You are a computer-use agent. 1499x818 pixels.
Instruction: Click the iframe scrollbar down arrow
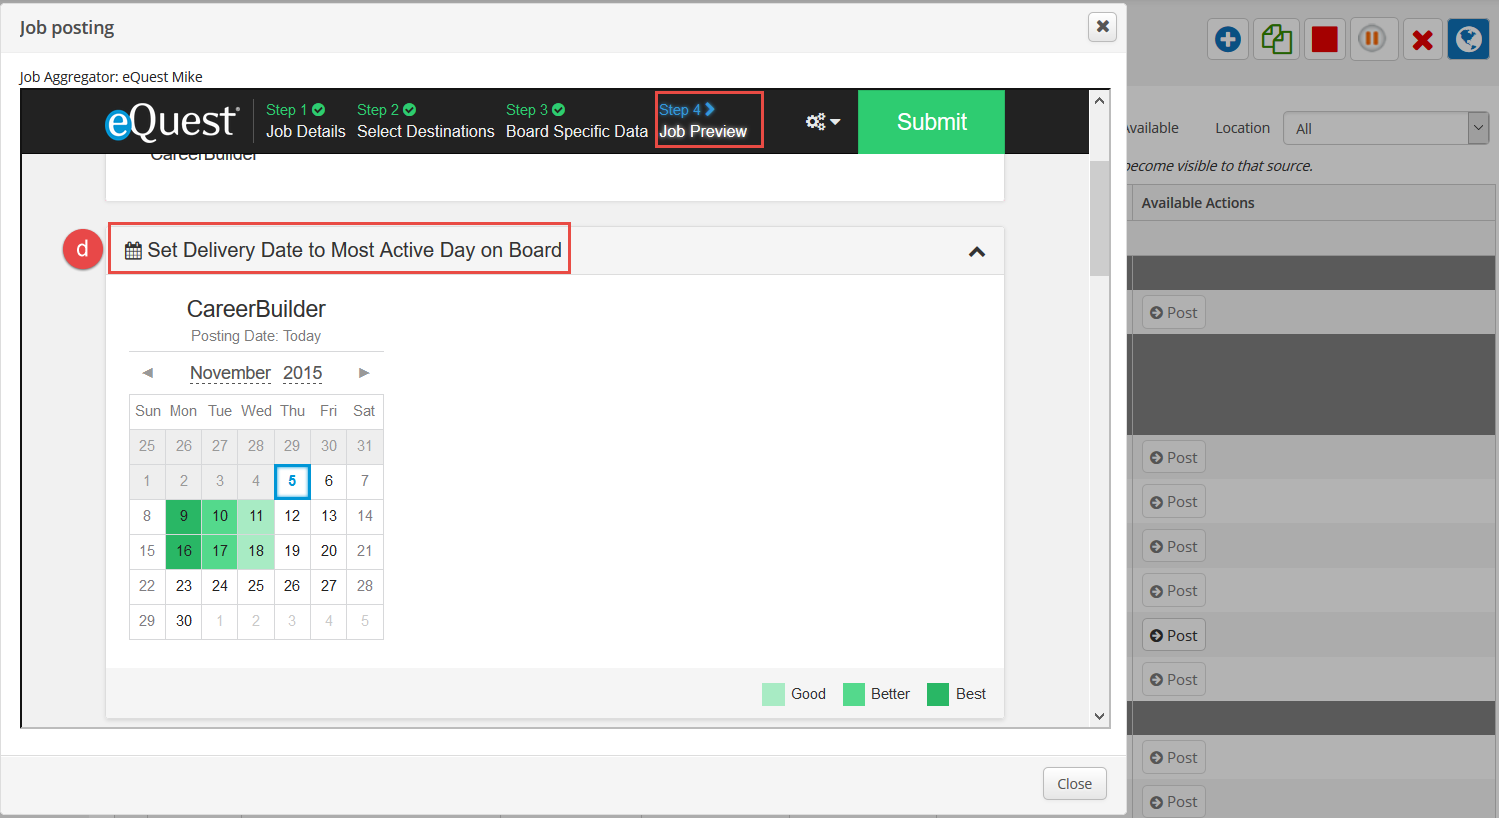[1099, 716]
